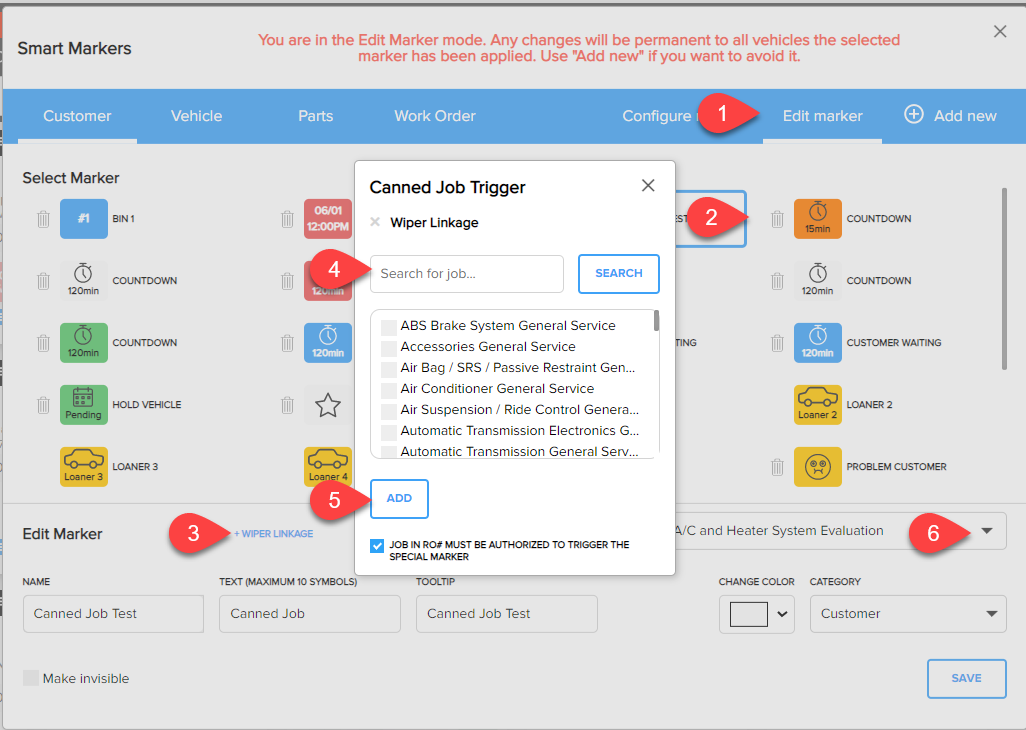Select the BIN 1 blue marker icon
Screen dimensions: 1026x730
click(83, 218)
